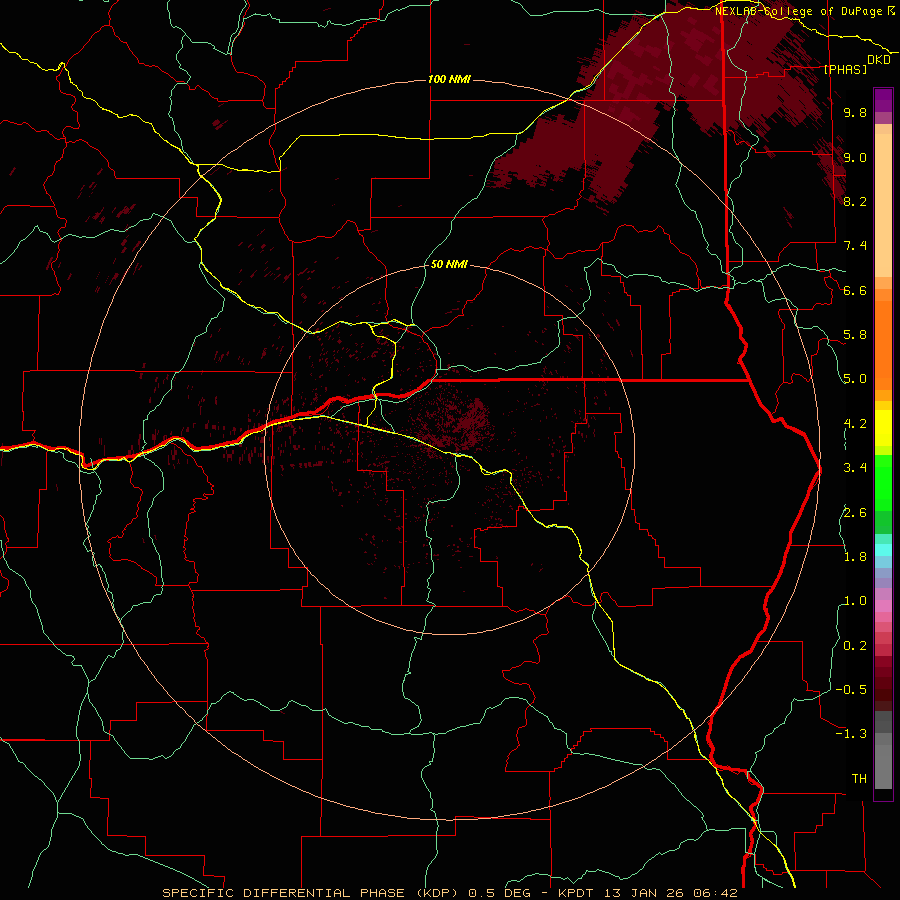Click the "50 NMI" range ring label
Viewport: 900px width, 900px height.
click(x=449, y=264)
